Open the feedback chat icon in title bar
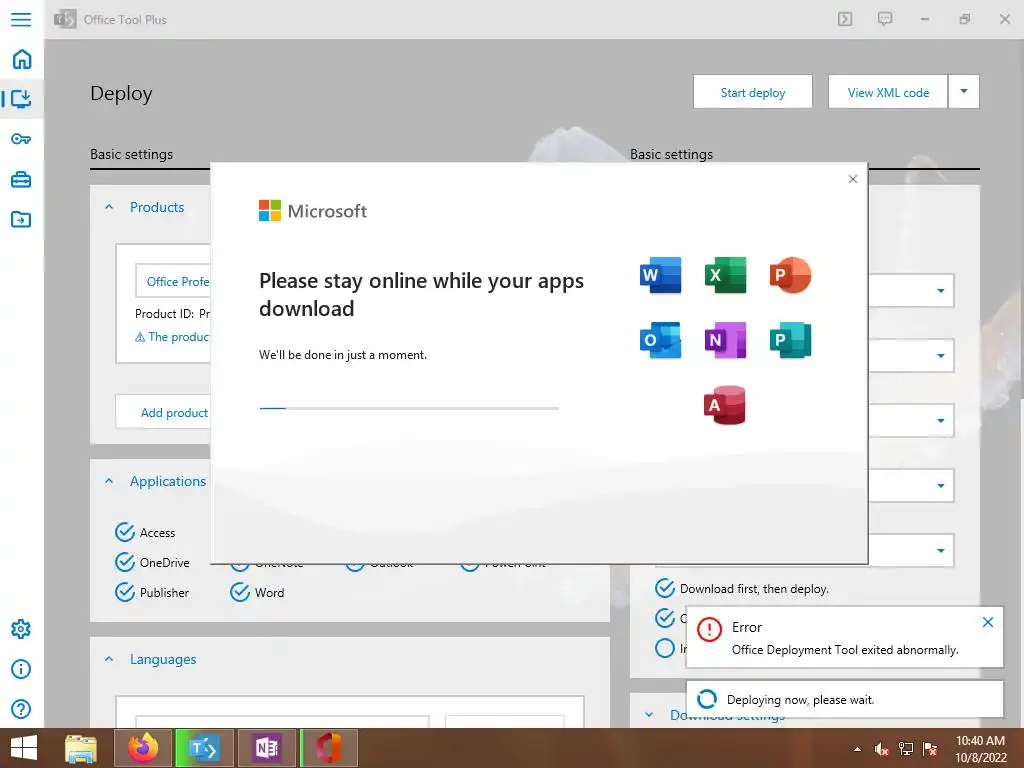The image size is (1024, 768). 885,19
